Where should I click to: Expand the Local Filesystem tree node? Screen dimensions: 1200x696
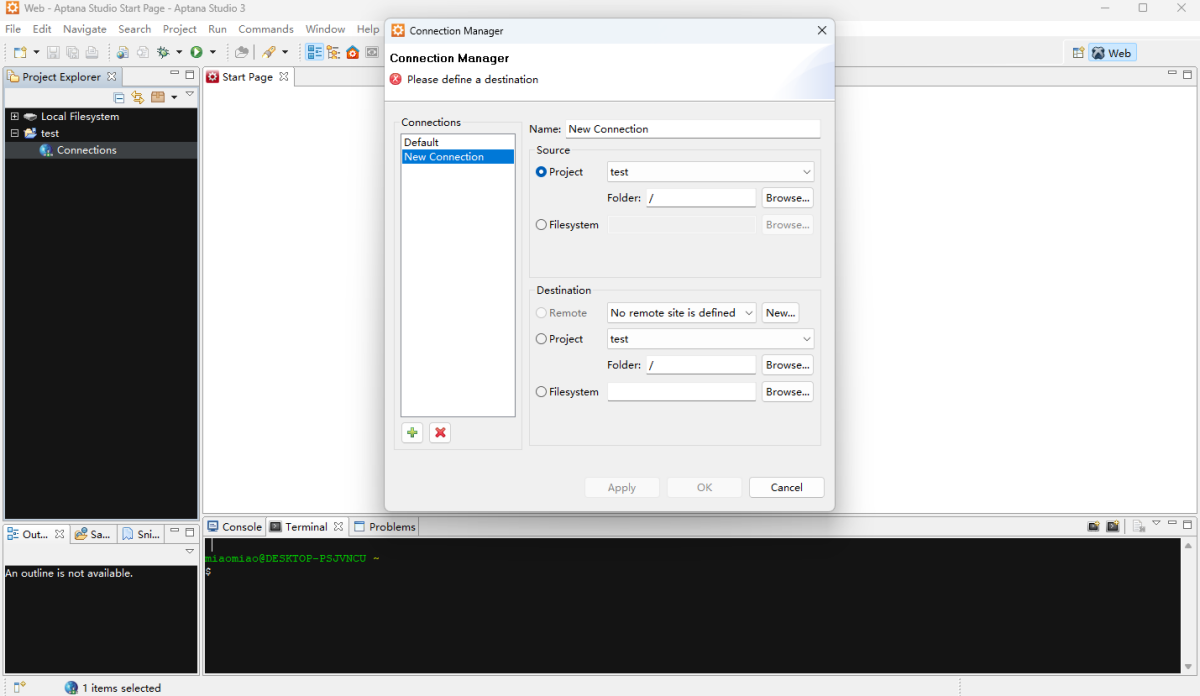click(15, 117)
